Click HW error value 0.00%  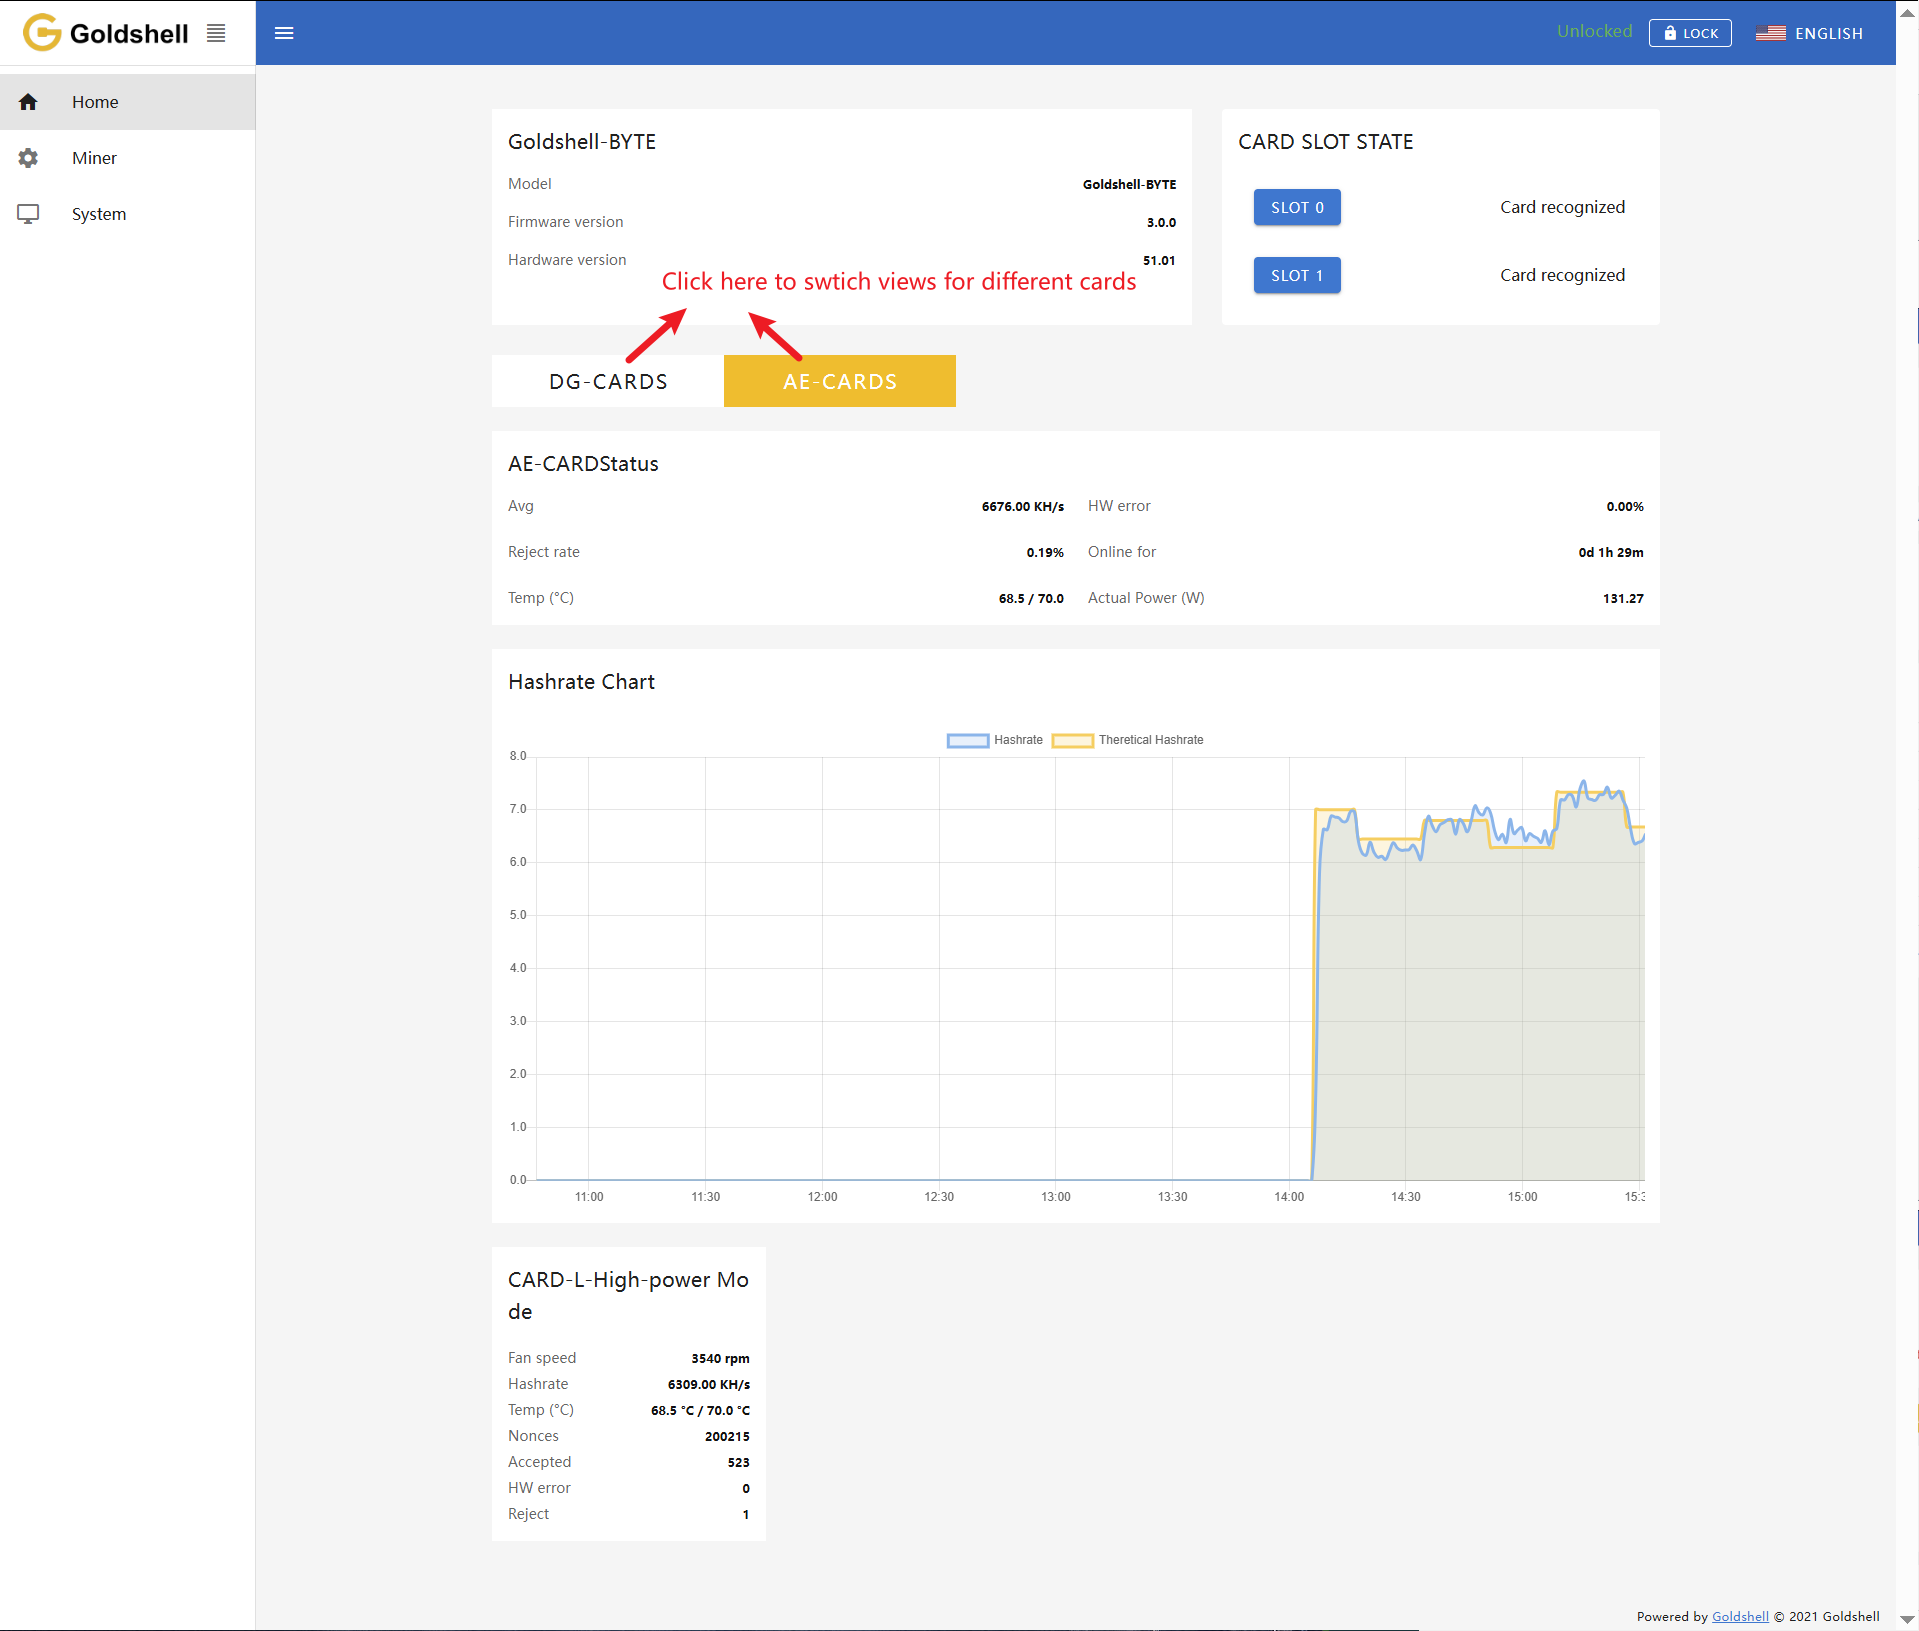pyautogui.click(x=1625, y=507)
